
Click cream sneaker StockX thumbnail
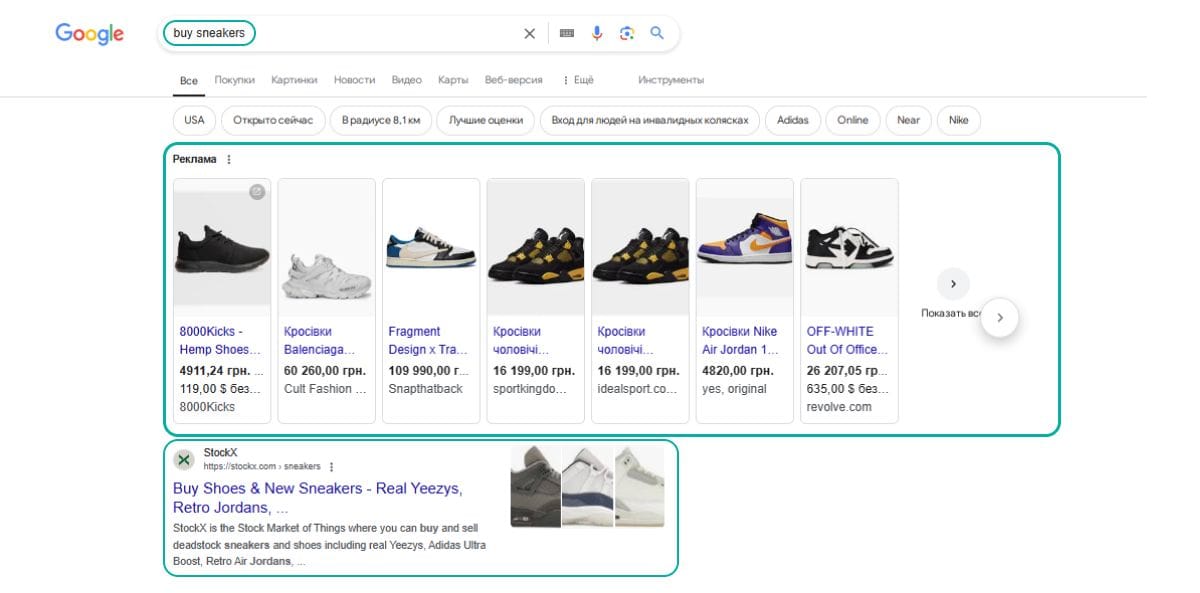639,486
